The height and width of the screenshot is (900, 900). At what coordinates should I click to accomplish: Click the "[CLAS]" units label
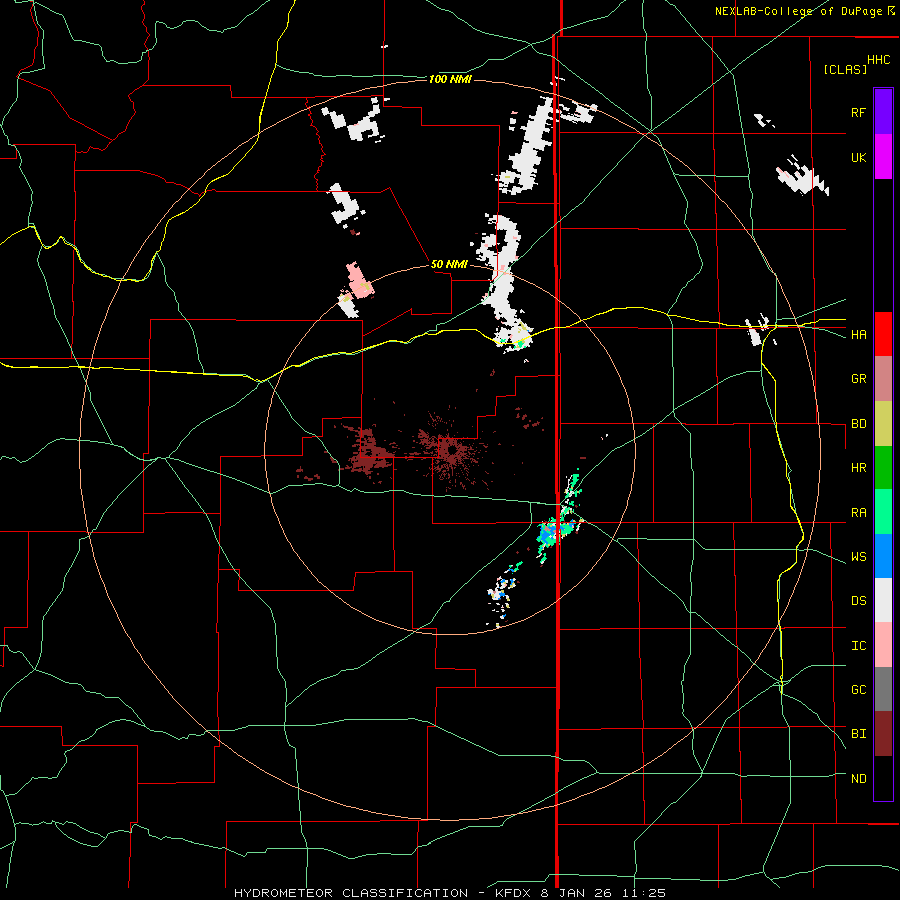[x=845, y=69]
